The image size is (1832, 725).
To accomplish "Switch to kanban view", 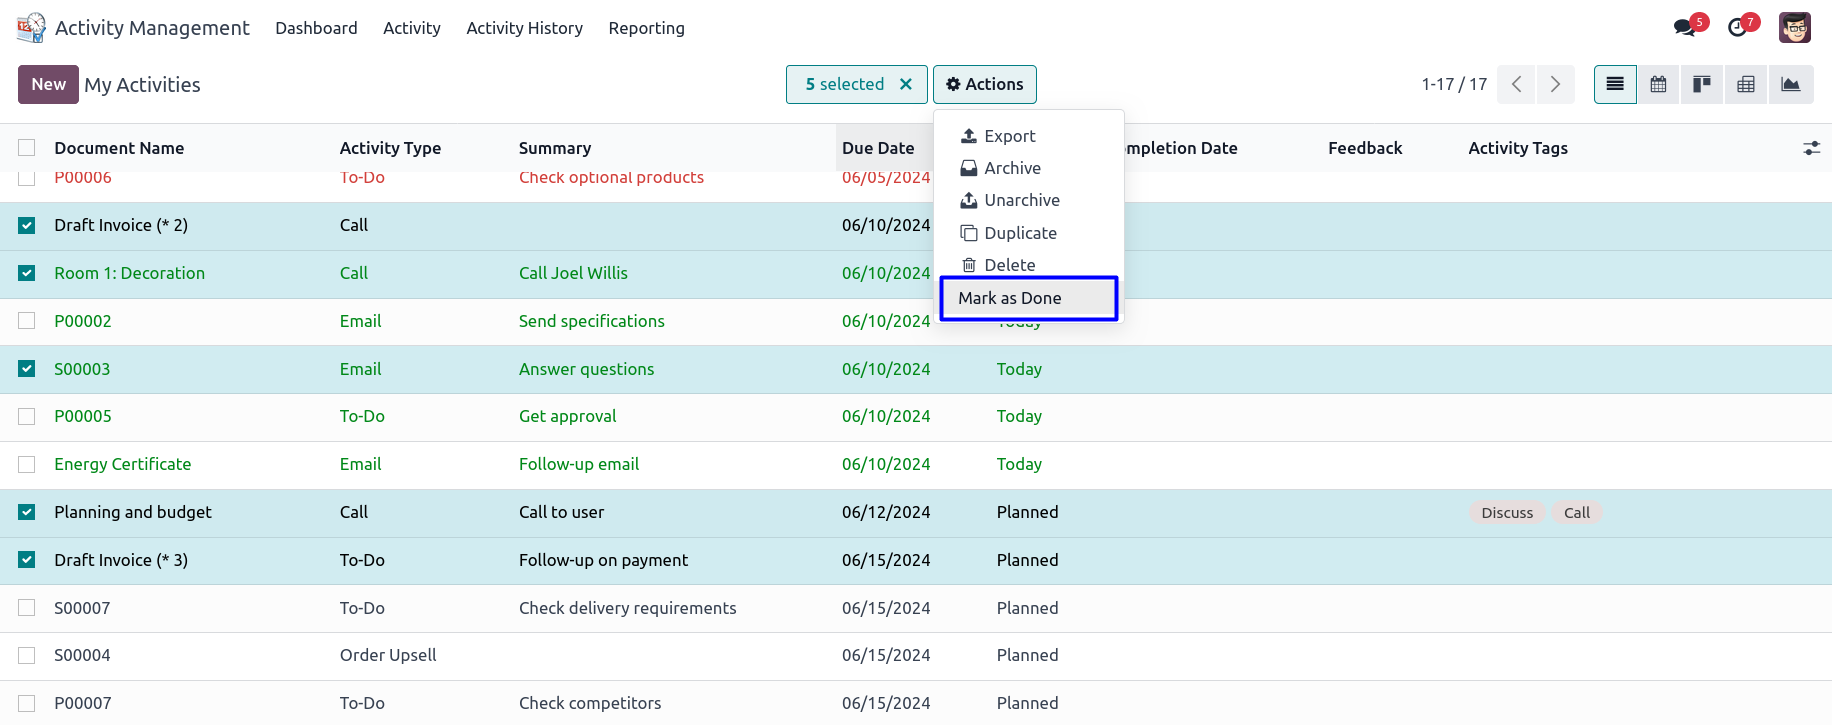I will point(1702,85).
